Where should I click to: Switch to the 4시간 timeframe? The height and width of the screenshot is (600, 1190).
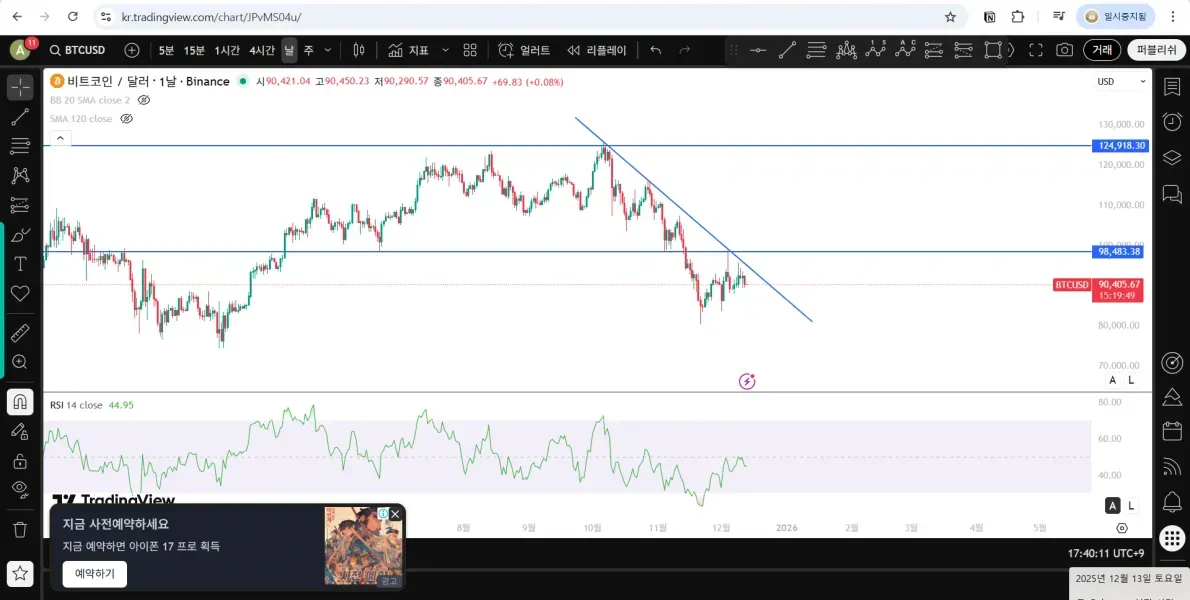262,50
